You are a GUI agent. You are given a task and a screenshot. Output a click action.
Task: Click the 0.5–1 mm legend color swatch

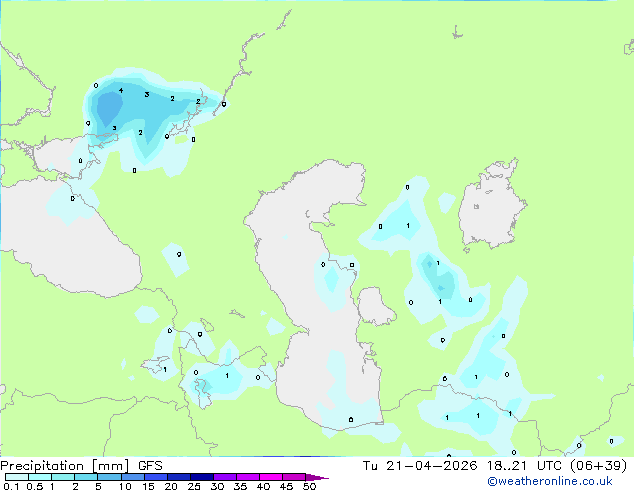tap(40, 477)
